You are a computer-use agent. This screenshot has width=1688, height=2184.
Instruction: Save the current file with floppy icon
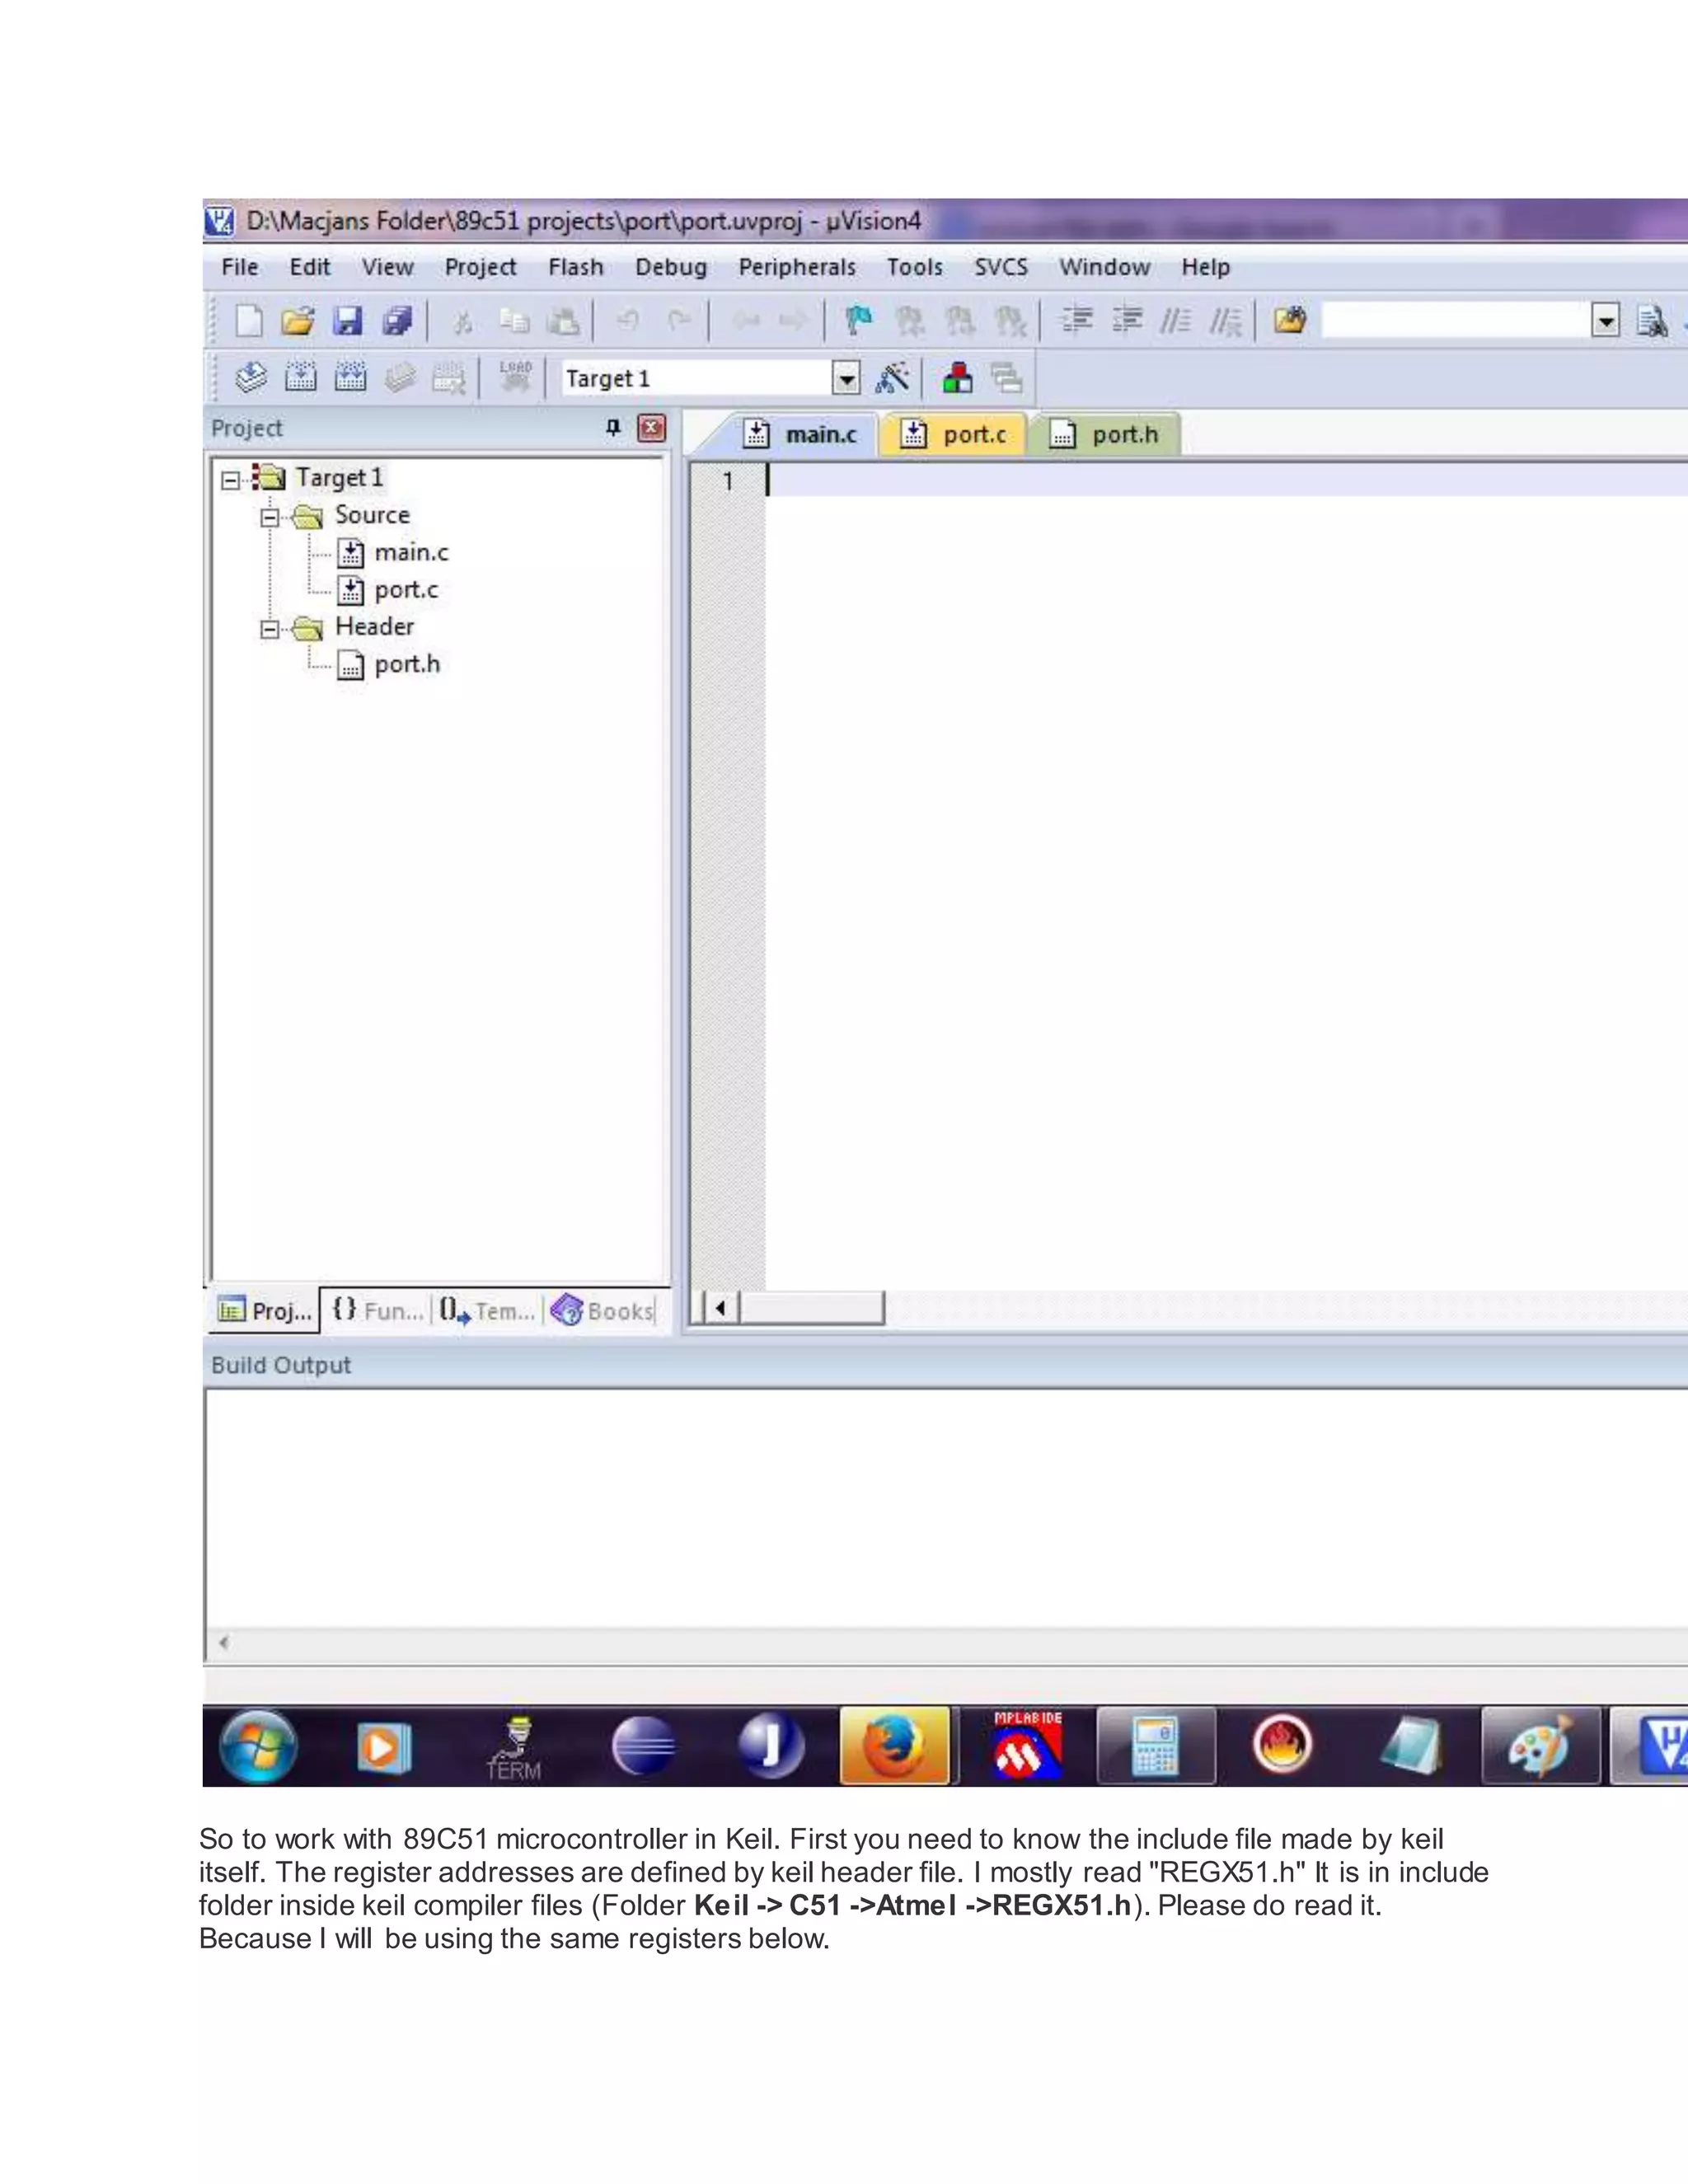point(347,321)
